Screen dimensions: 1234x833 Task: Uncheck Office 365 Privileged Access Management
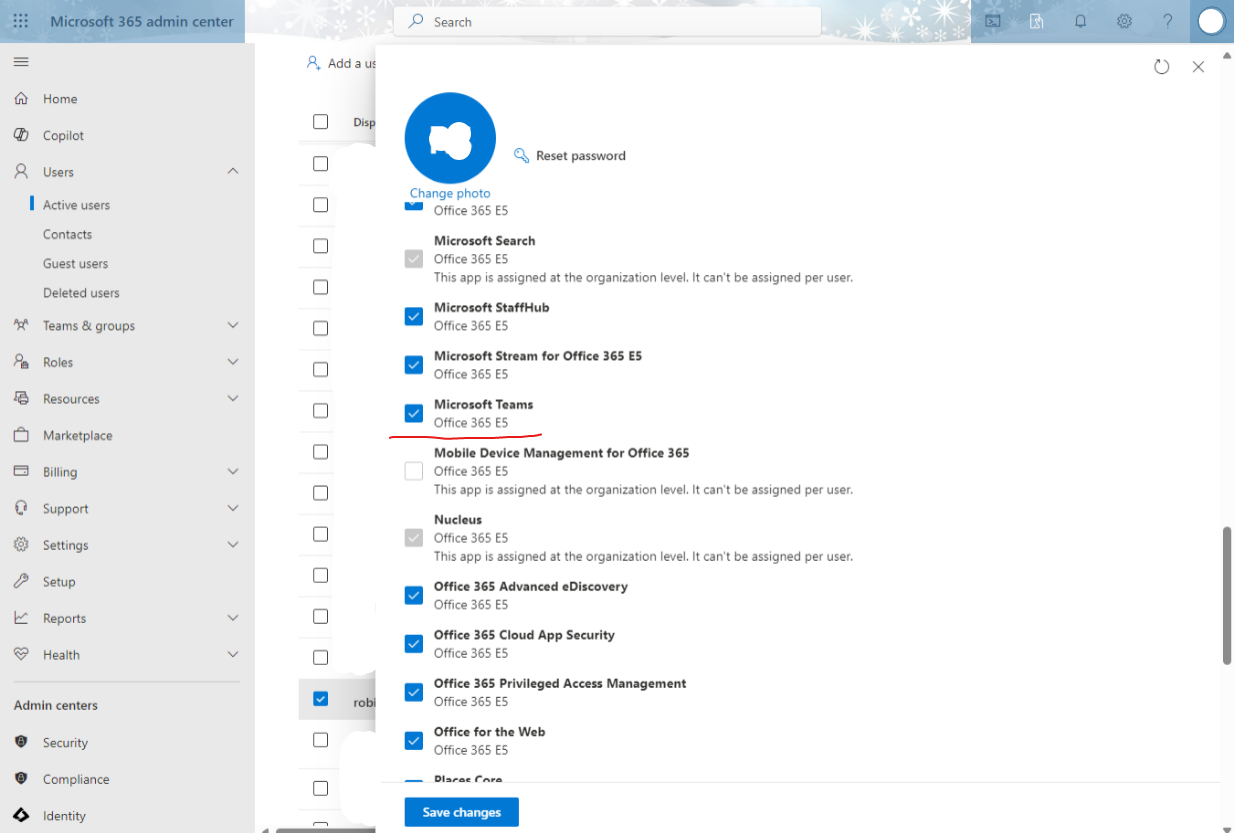414,692
